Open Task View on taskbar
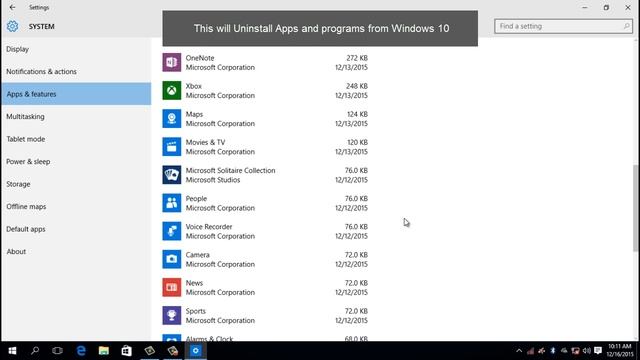The width and height of the screenshot is (640, 360). pos(58,351)
